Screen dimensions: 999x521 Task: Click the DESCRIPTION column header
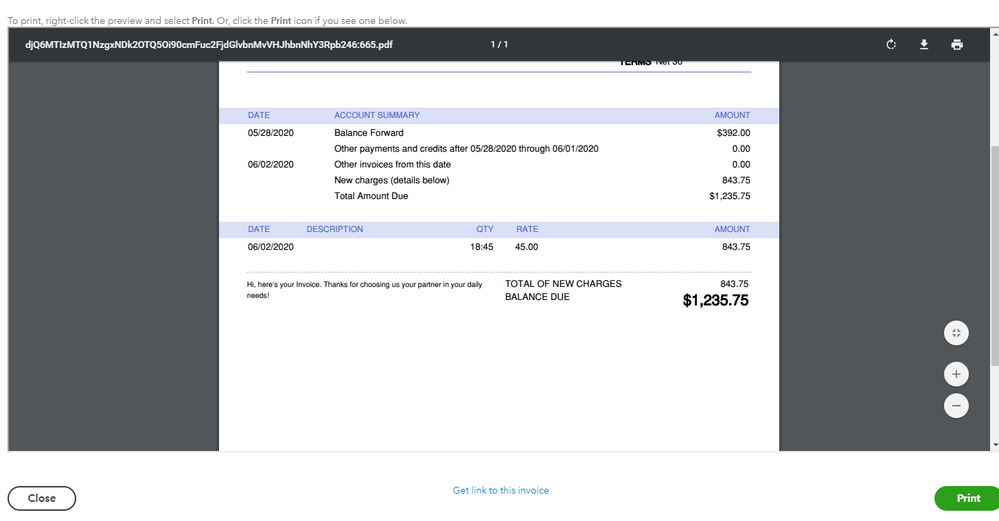pyautogui.click(x=335, y=230)
